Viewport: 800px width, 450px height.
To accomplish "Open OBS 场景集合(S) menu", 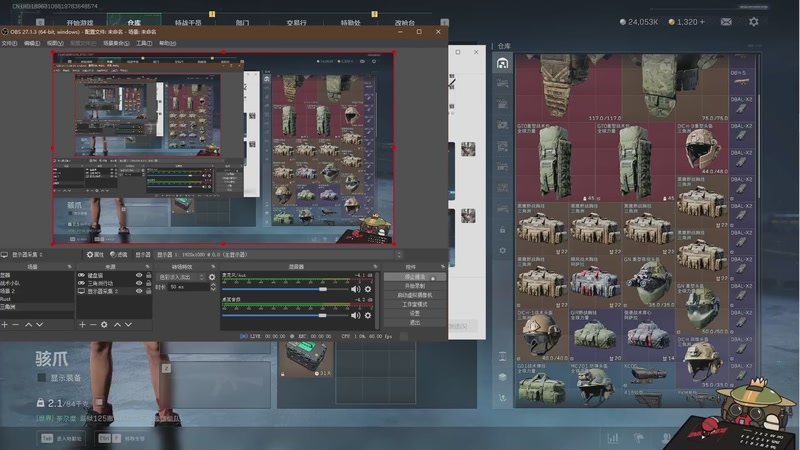I will coord(116,43).
